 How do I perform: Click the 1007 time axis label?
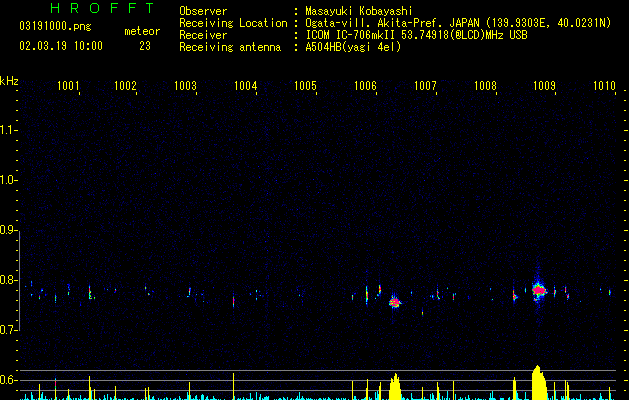(x=425, y=86)
